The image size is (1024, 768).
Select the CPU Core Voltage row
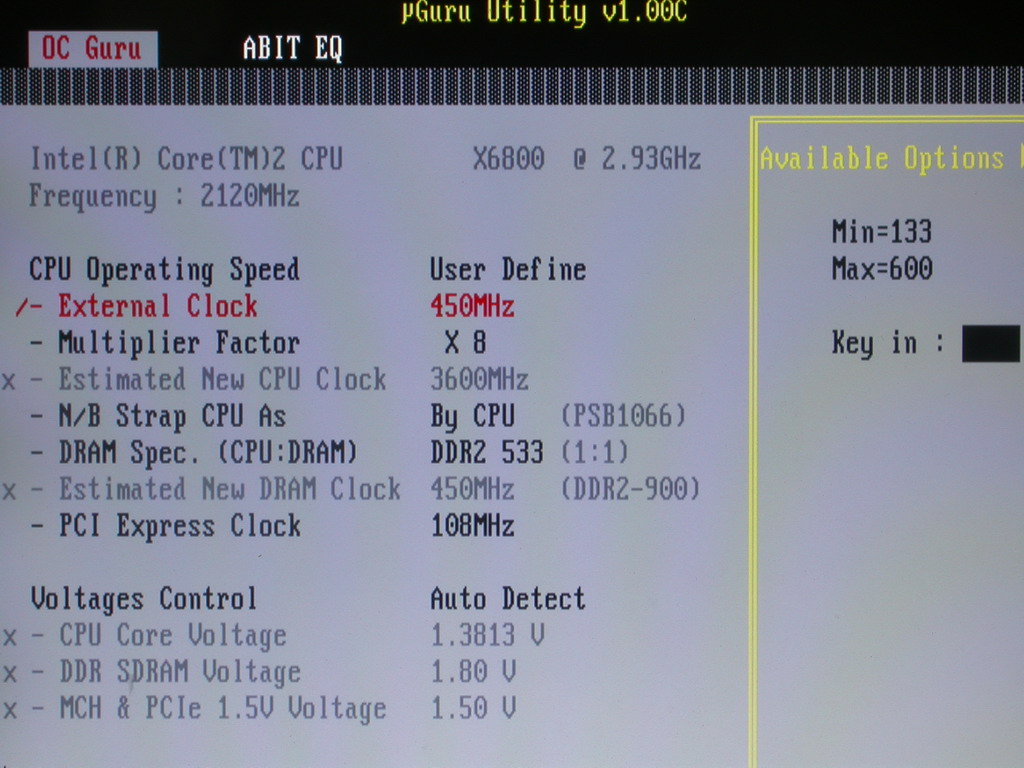pos(172,636)
